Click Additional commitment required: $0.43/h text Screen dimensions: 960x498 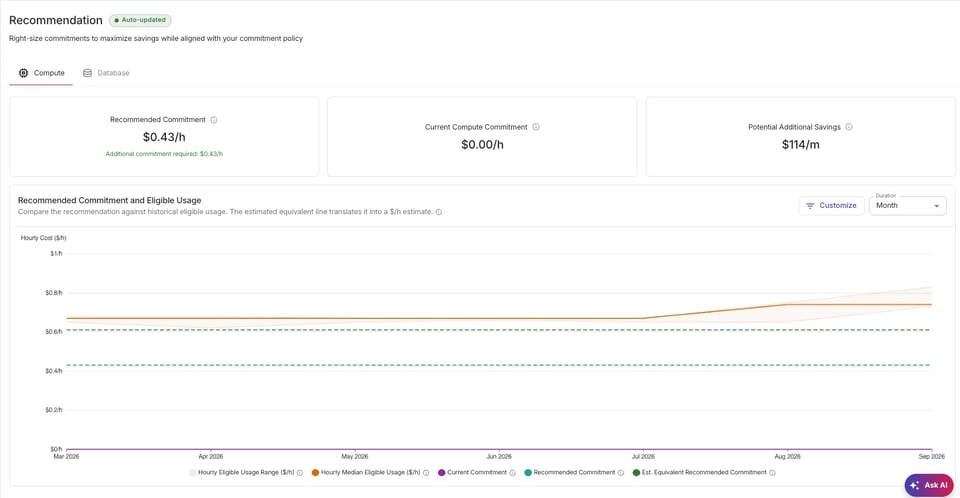click(x=164, y=154)
